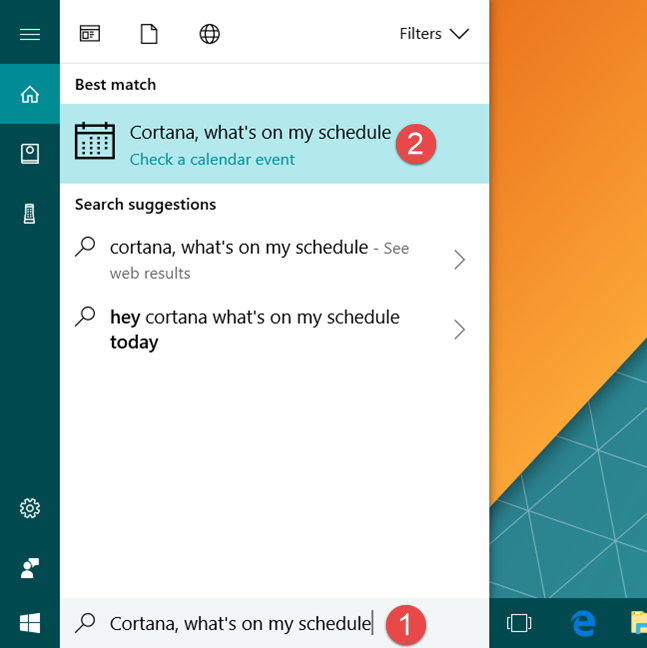Screen dimensions: 647x648
Task: Click the 'Best match' heading
Action: coord(116,85)
